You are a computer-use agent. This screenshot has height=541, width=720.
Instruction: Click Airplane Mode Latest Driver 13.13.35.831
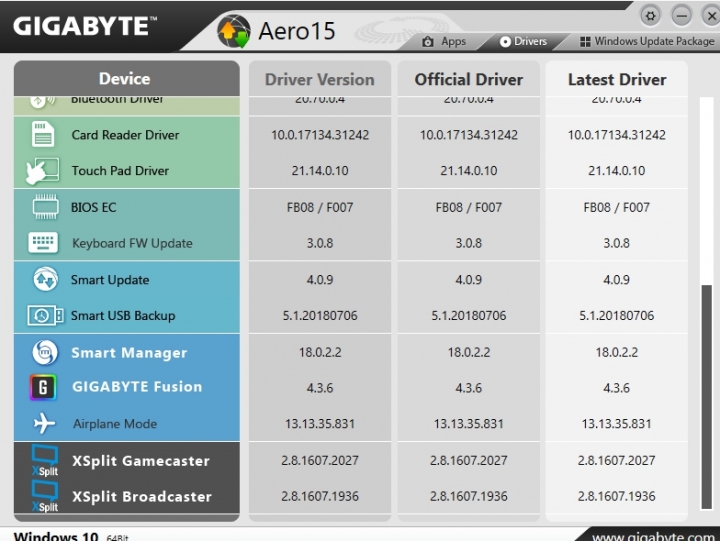(x=616, y=424)
